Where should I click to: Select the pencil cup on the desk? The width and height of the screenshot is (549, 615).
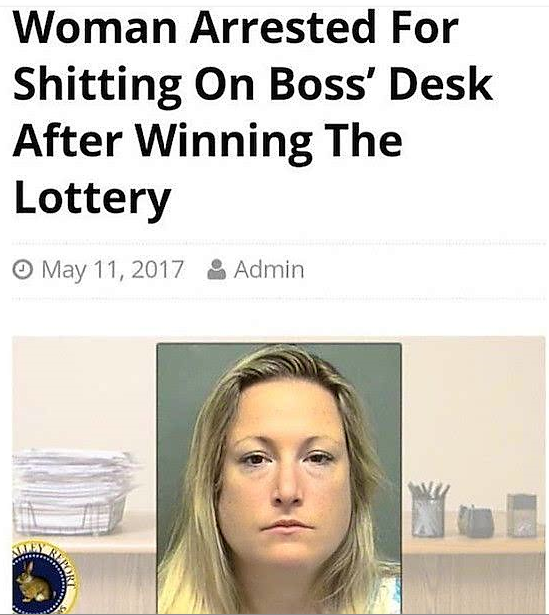[428, 509]
